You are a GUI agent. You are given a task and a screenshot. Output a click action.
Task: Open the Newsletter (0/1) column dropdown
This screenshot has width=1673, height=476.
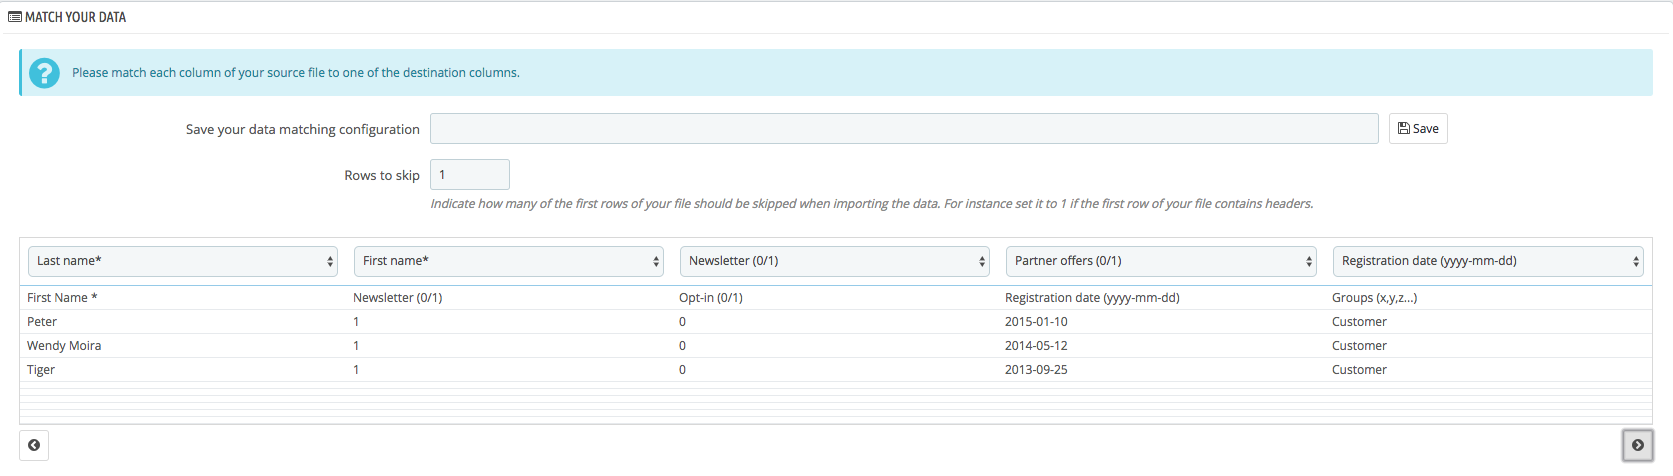835,261
